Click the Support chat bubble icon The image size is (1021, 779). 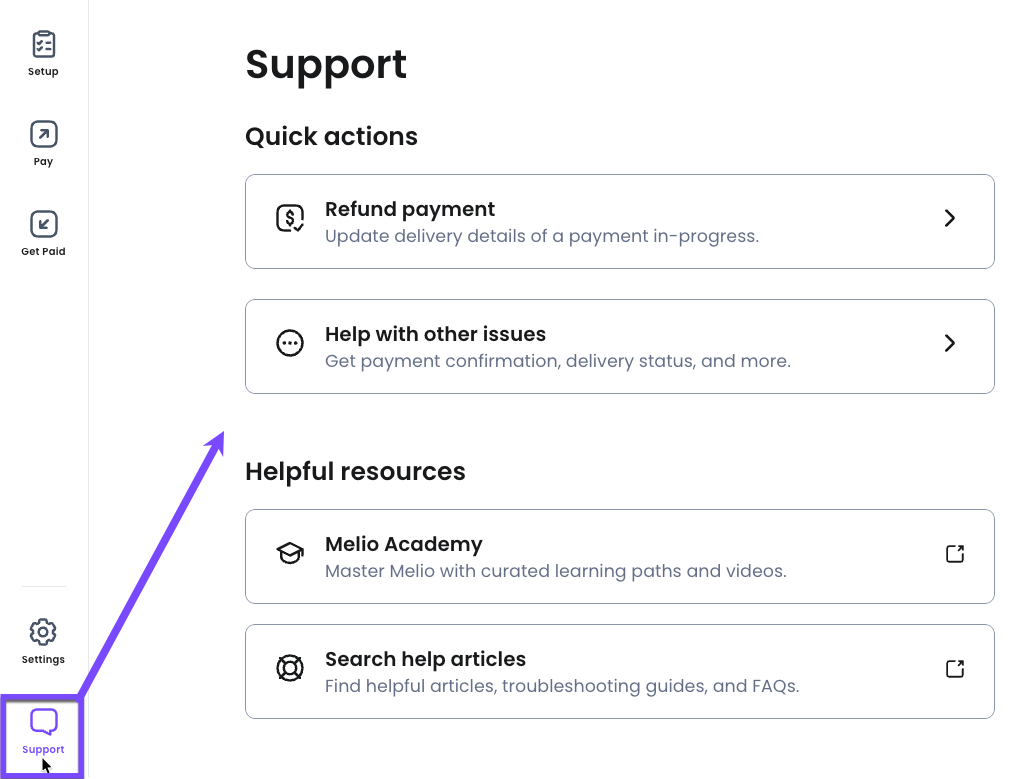coord(43,722)
